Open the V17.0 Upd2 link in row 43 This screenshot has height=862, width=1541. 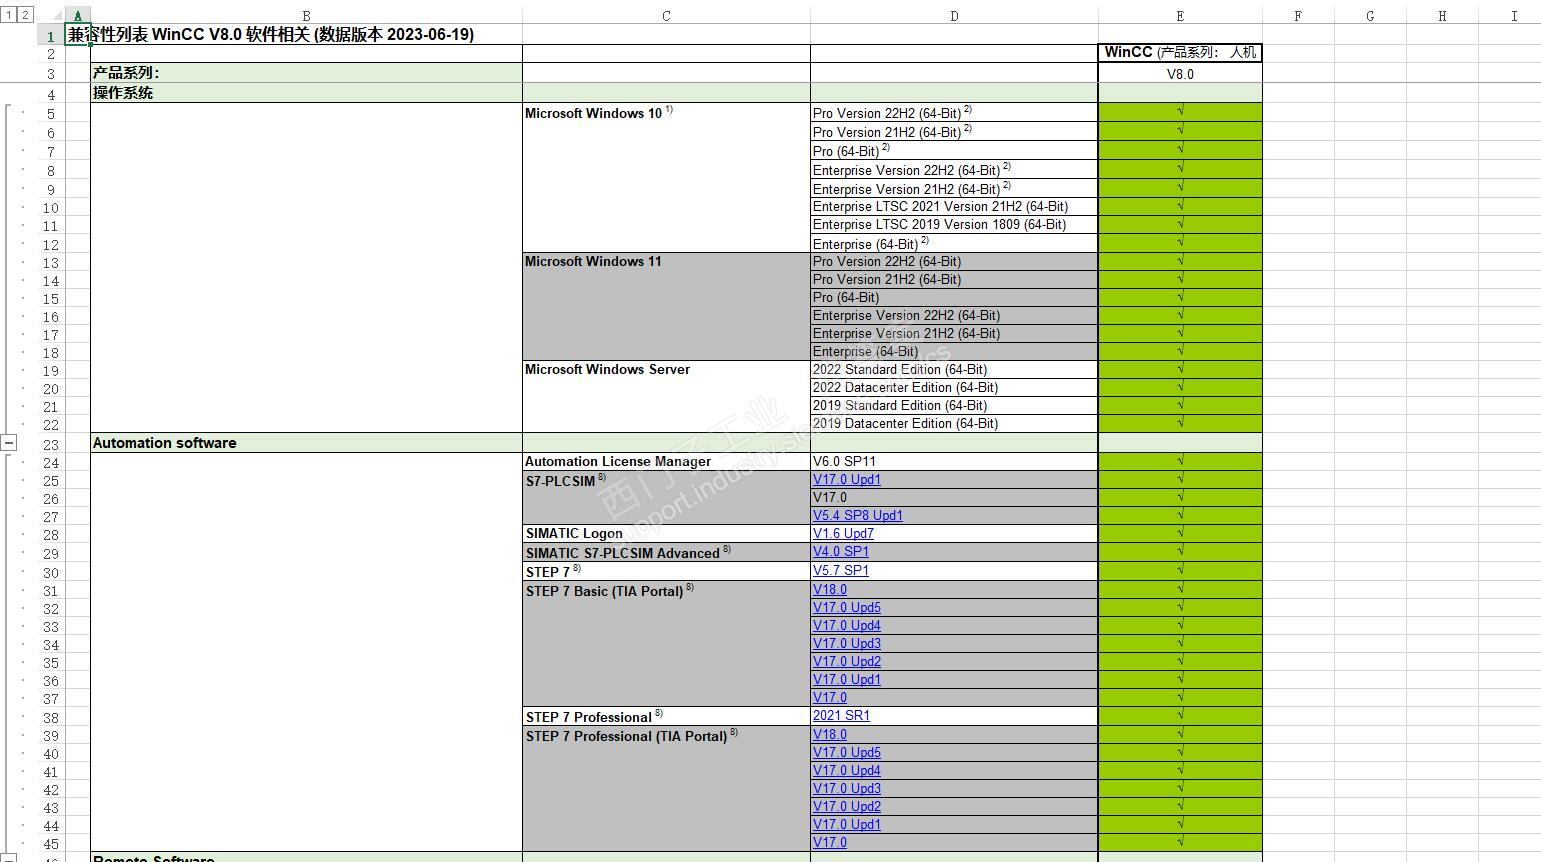(x=847, y=807)
